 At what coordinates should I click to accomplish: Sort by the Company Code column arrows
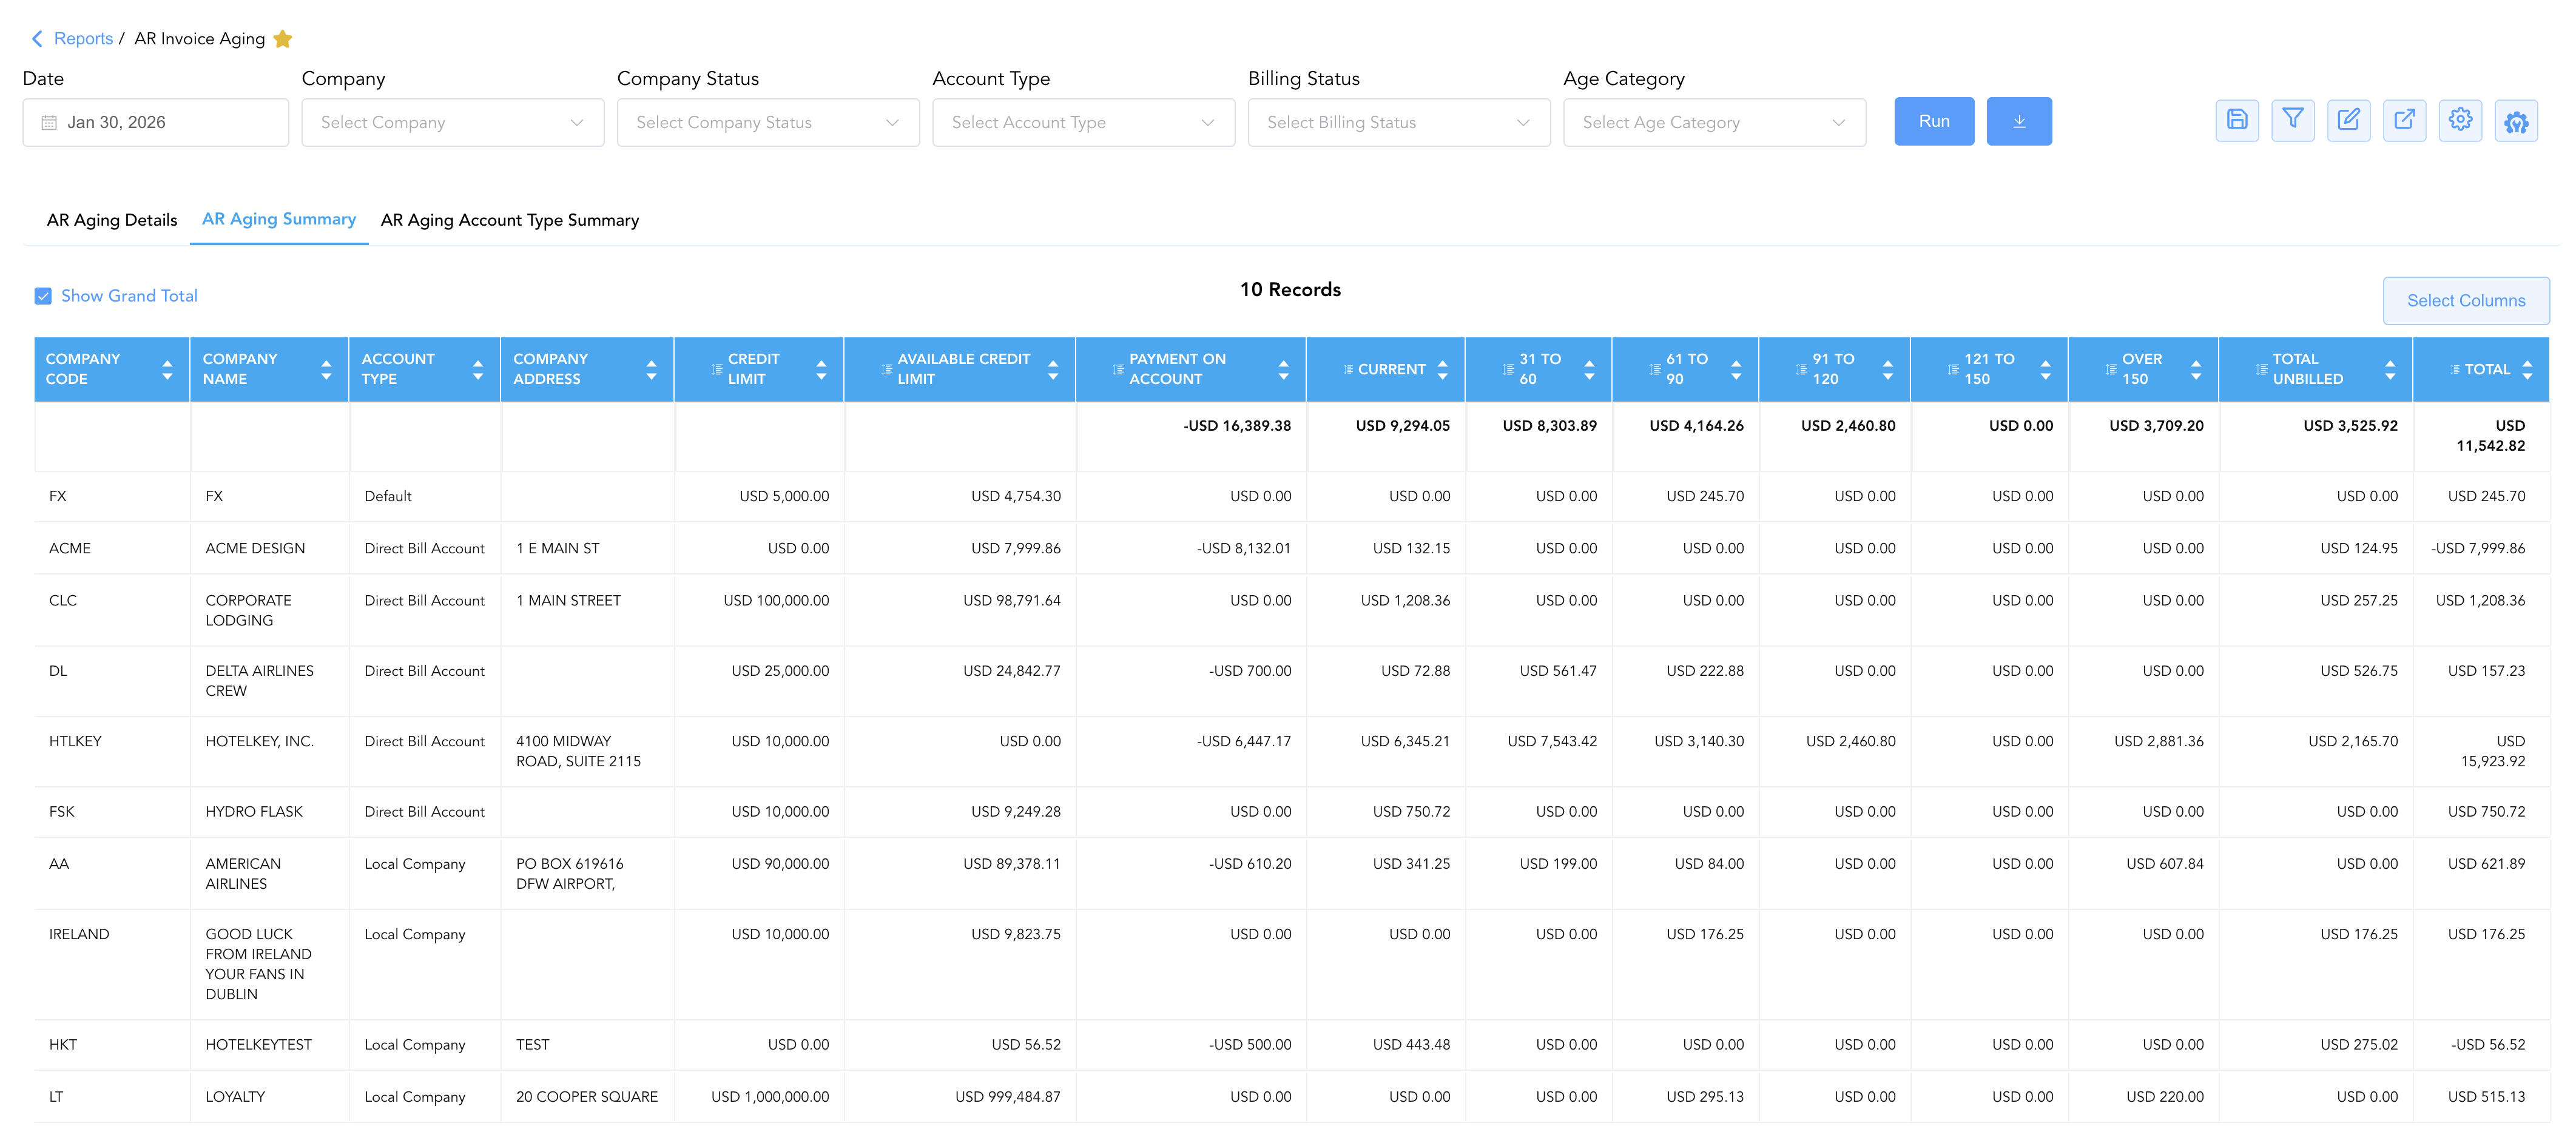167,370
